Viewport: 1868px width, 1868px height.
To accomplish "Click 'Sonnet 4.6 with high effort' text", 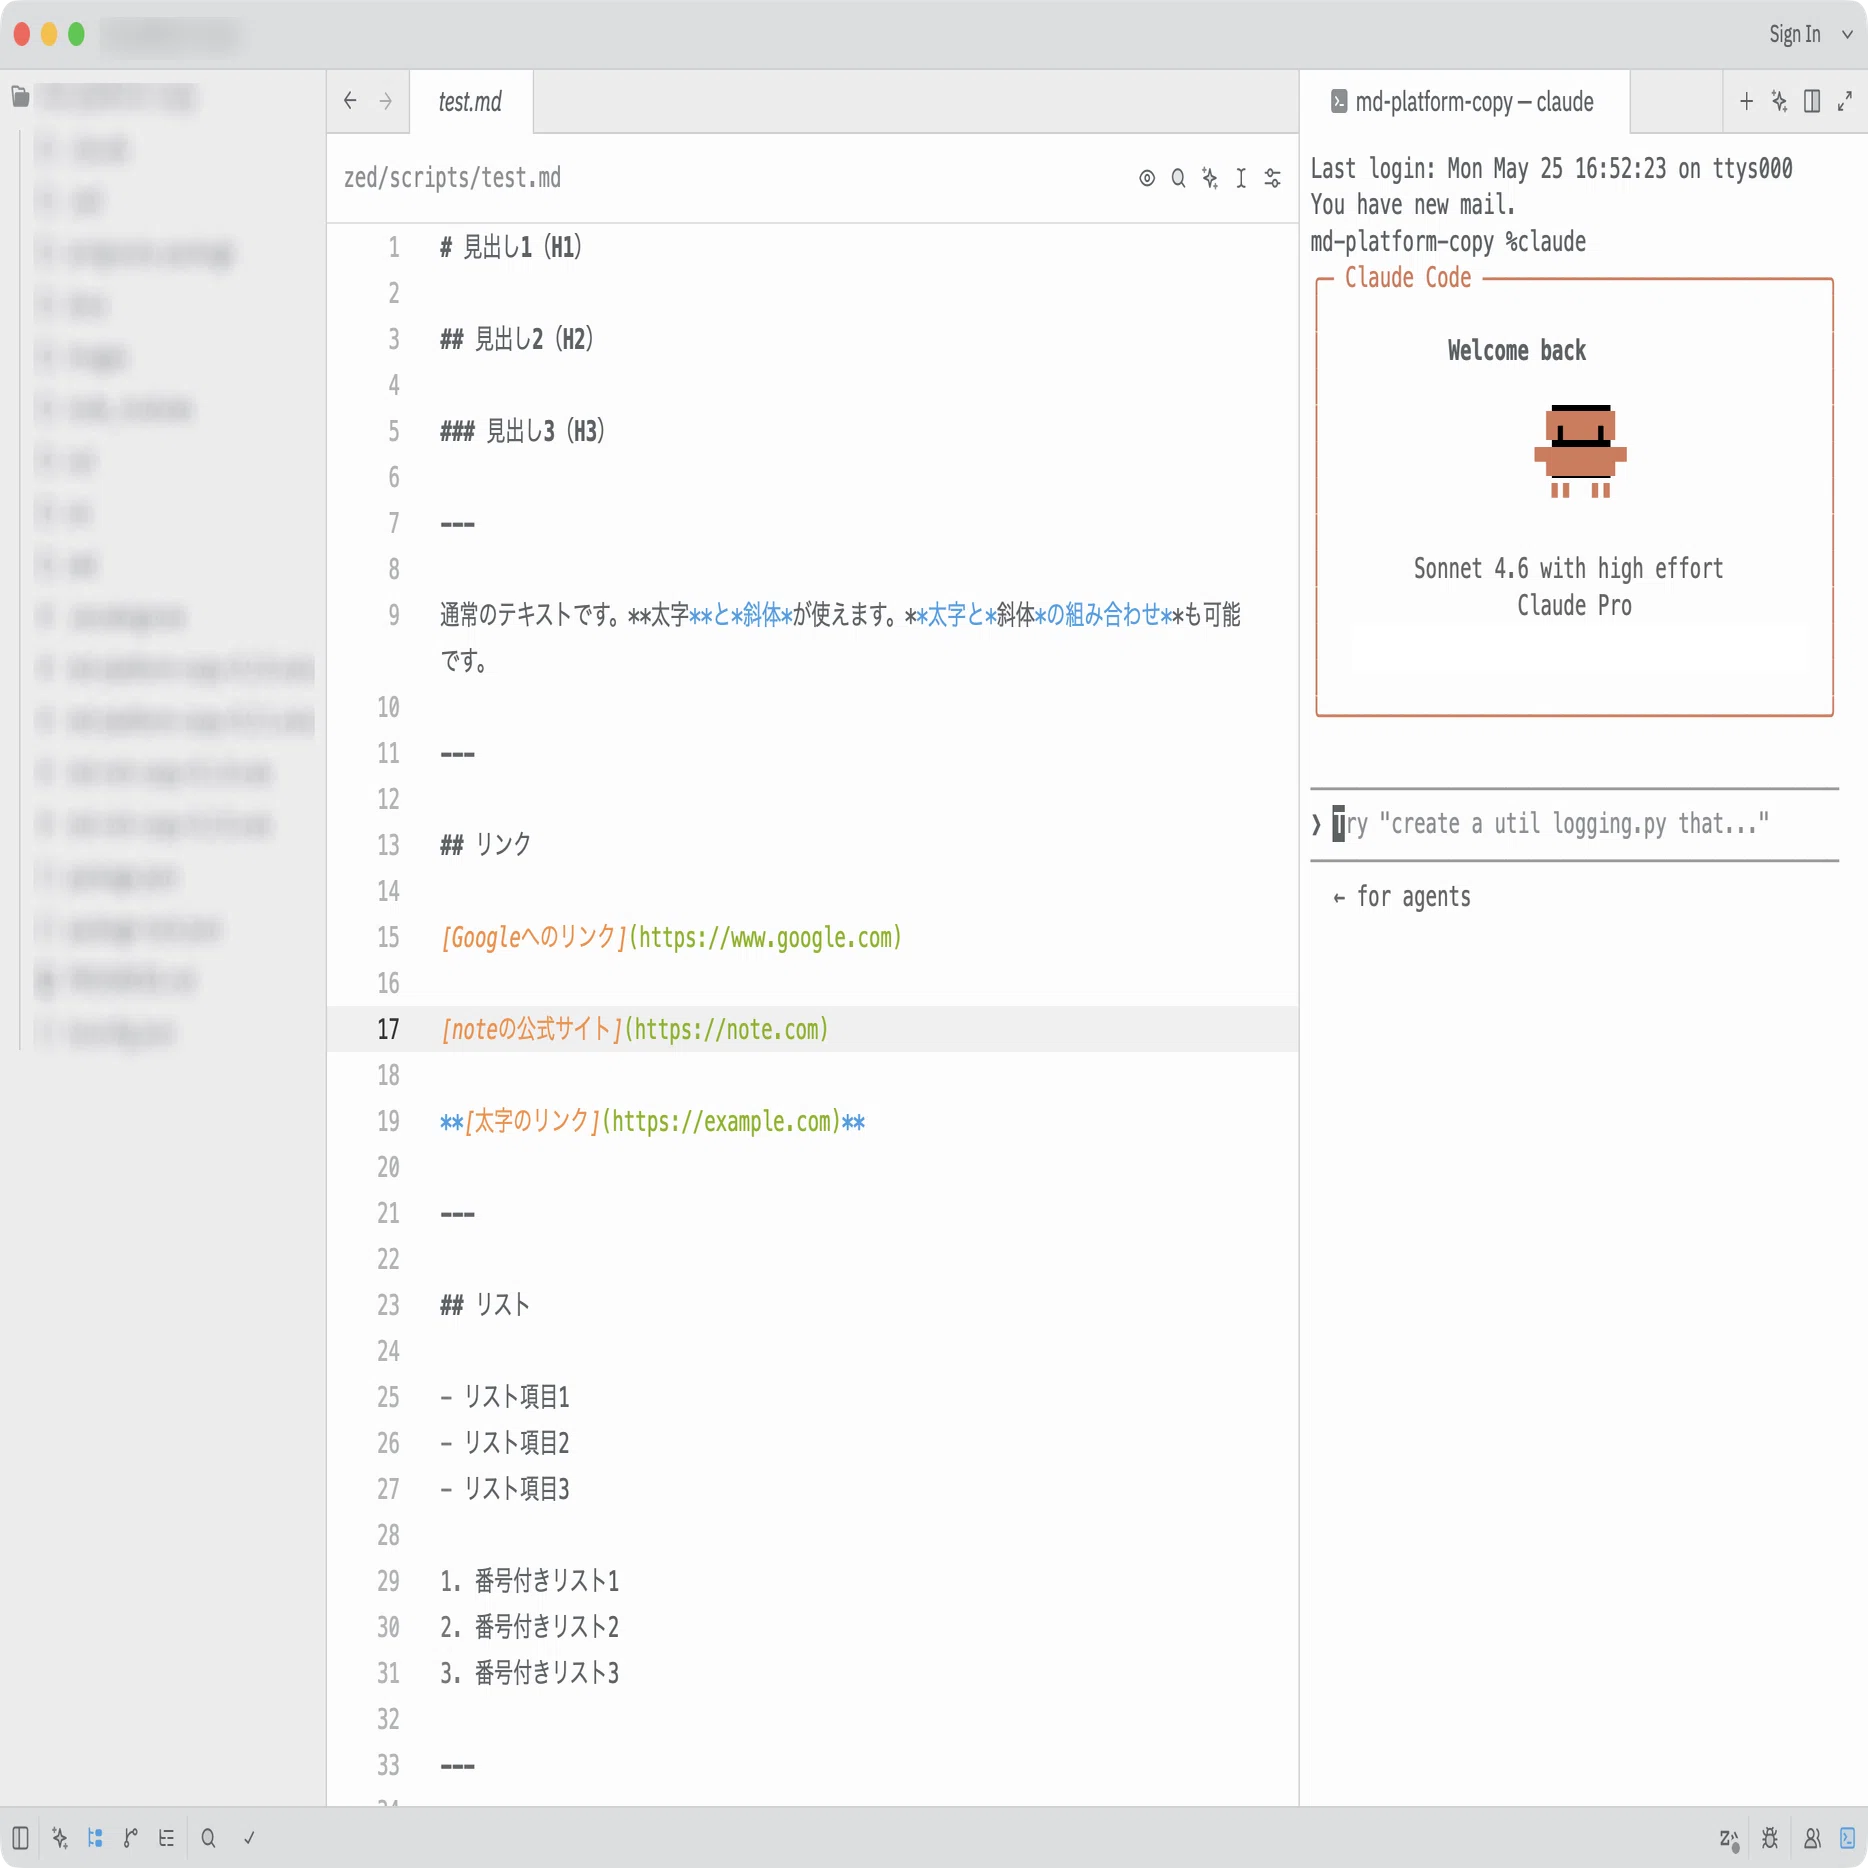I will click(x=1568, y=568).
